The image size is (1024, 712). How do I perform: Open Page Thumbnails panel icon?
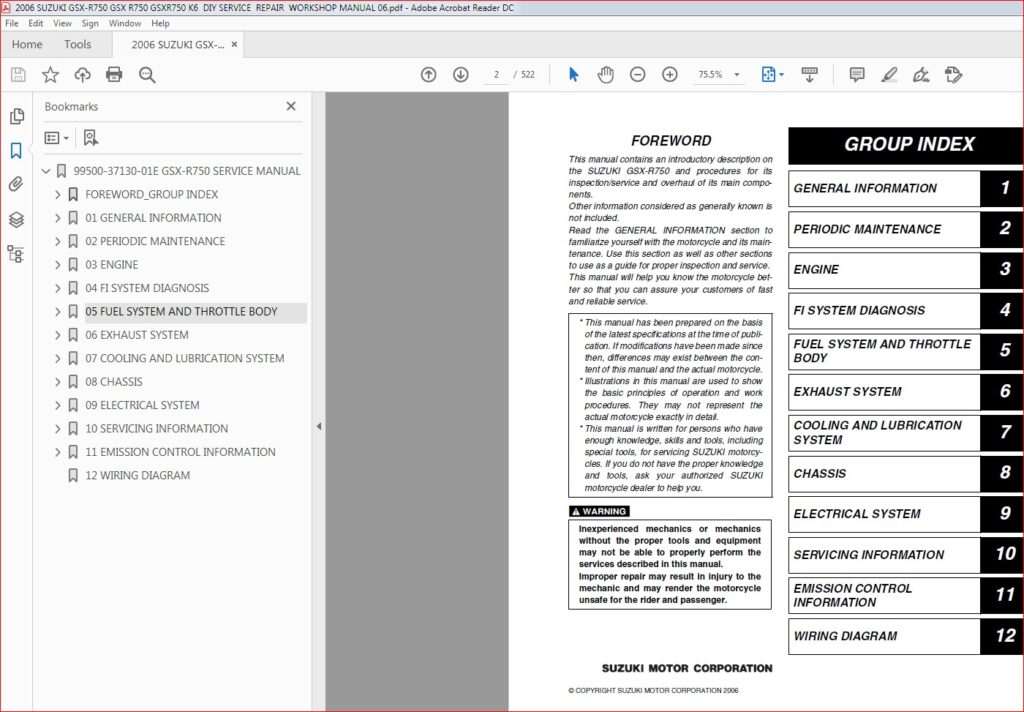pos(16,116)
